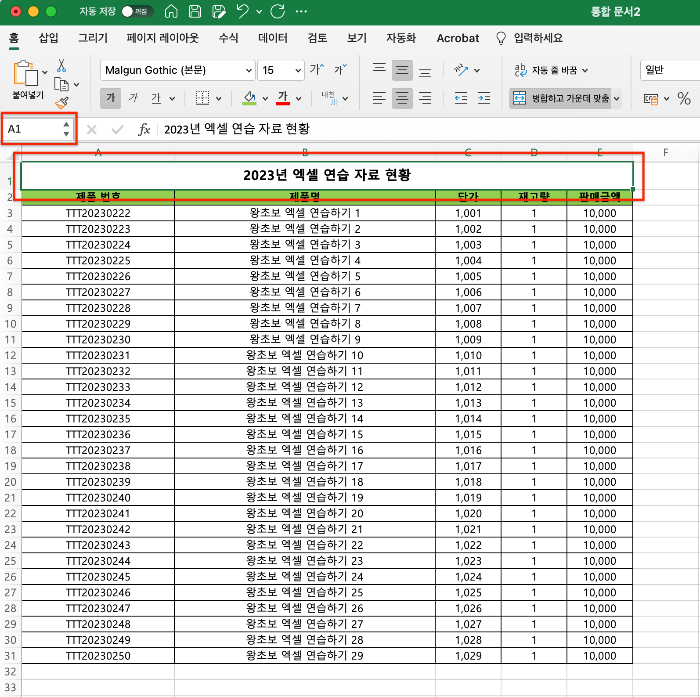Click the text orientation icon
This screenshot has height=697, width=700.
(461, 70)
